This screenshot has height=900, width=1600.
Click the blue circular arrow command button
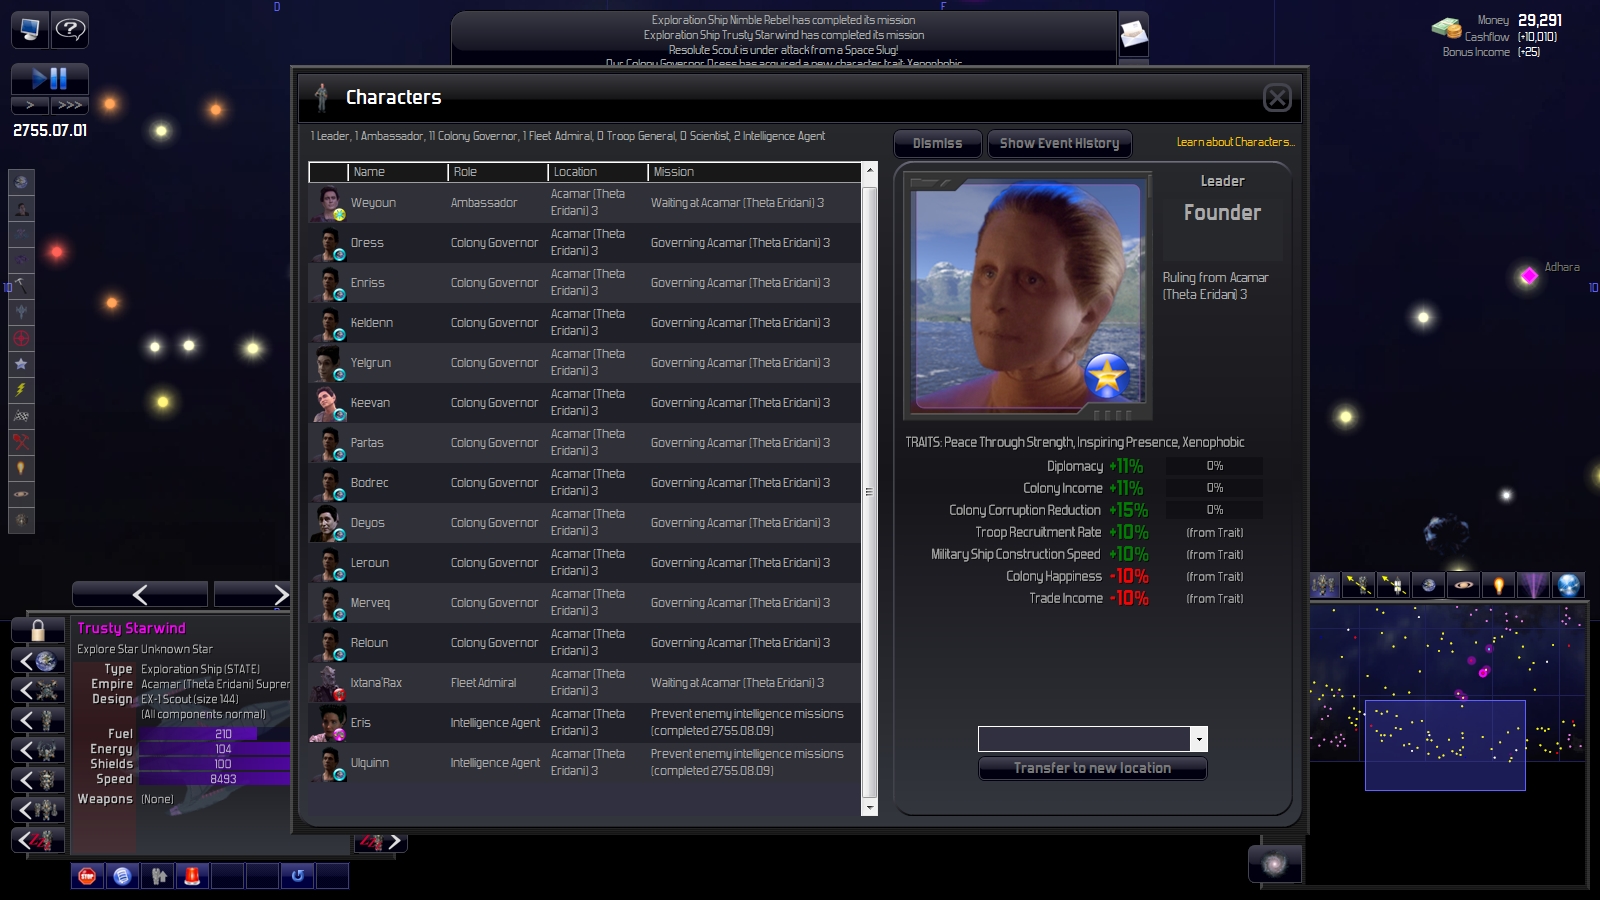tap(297, 876)
